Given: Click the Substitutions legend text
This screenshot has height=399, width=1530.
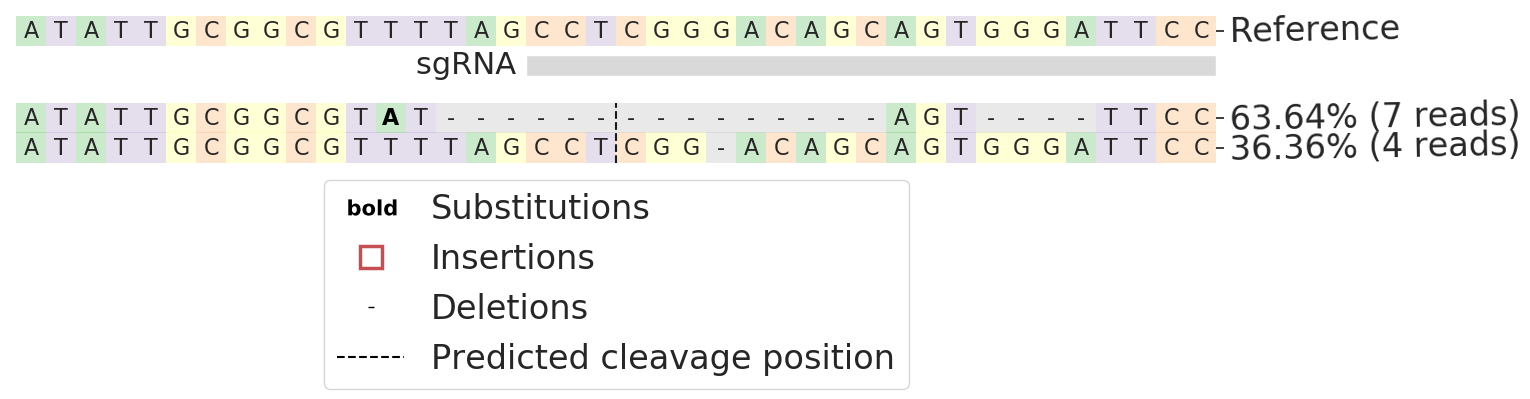Looking at the screenshot, I should pos(540,208).
